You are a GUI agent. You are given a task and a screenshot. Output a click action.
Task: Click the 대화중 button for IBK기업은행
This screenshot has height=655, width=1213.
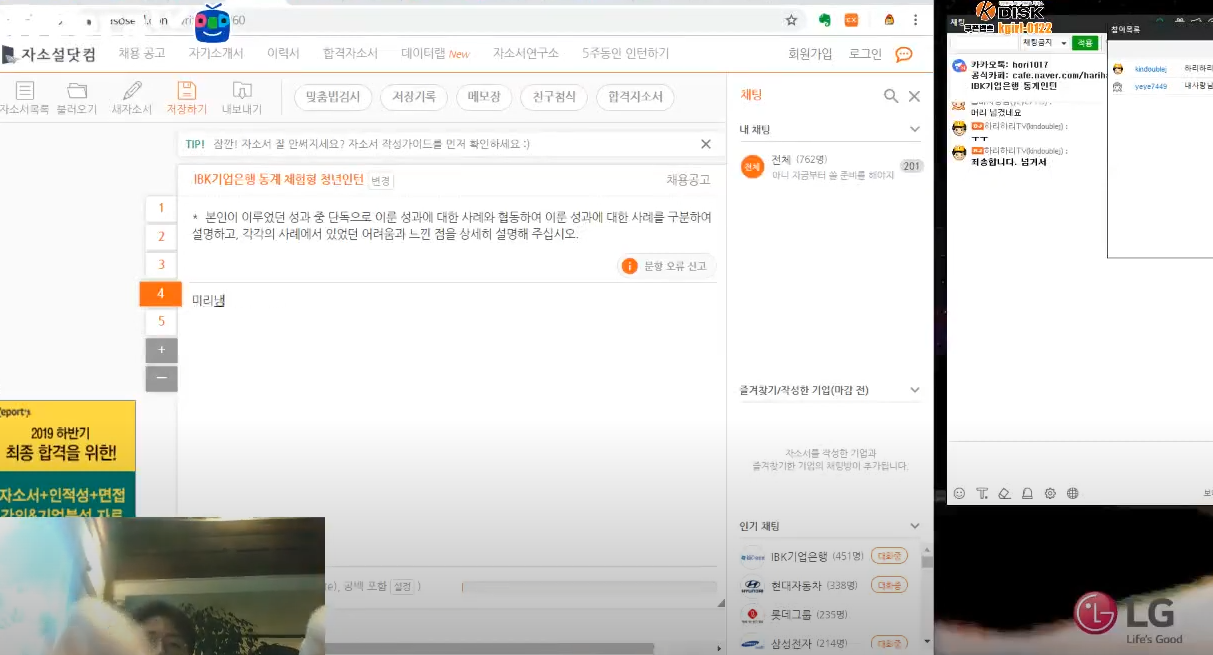[889, 557]
